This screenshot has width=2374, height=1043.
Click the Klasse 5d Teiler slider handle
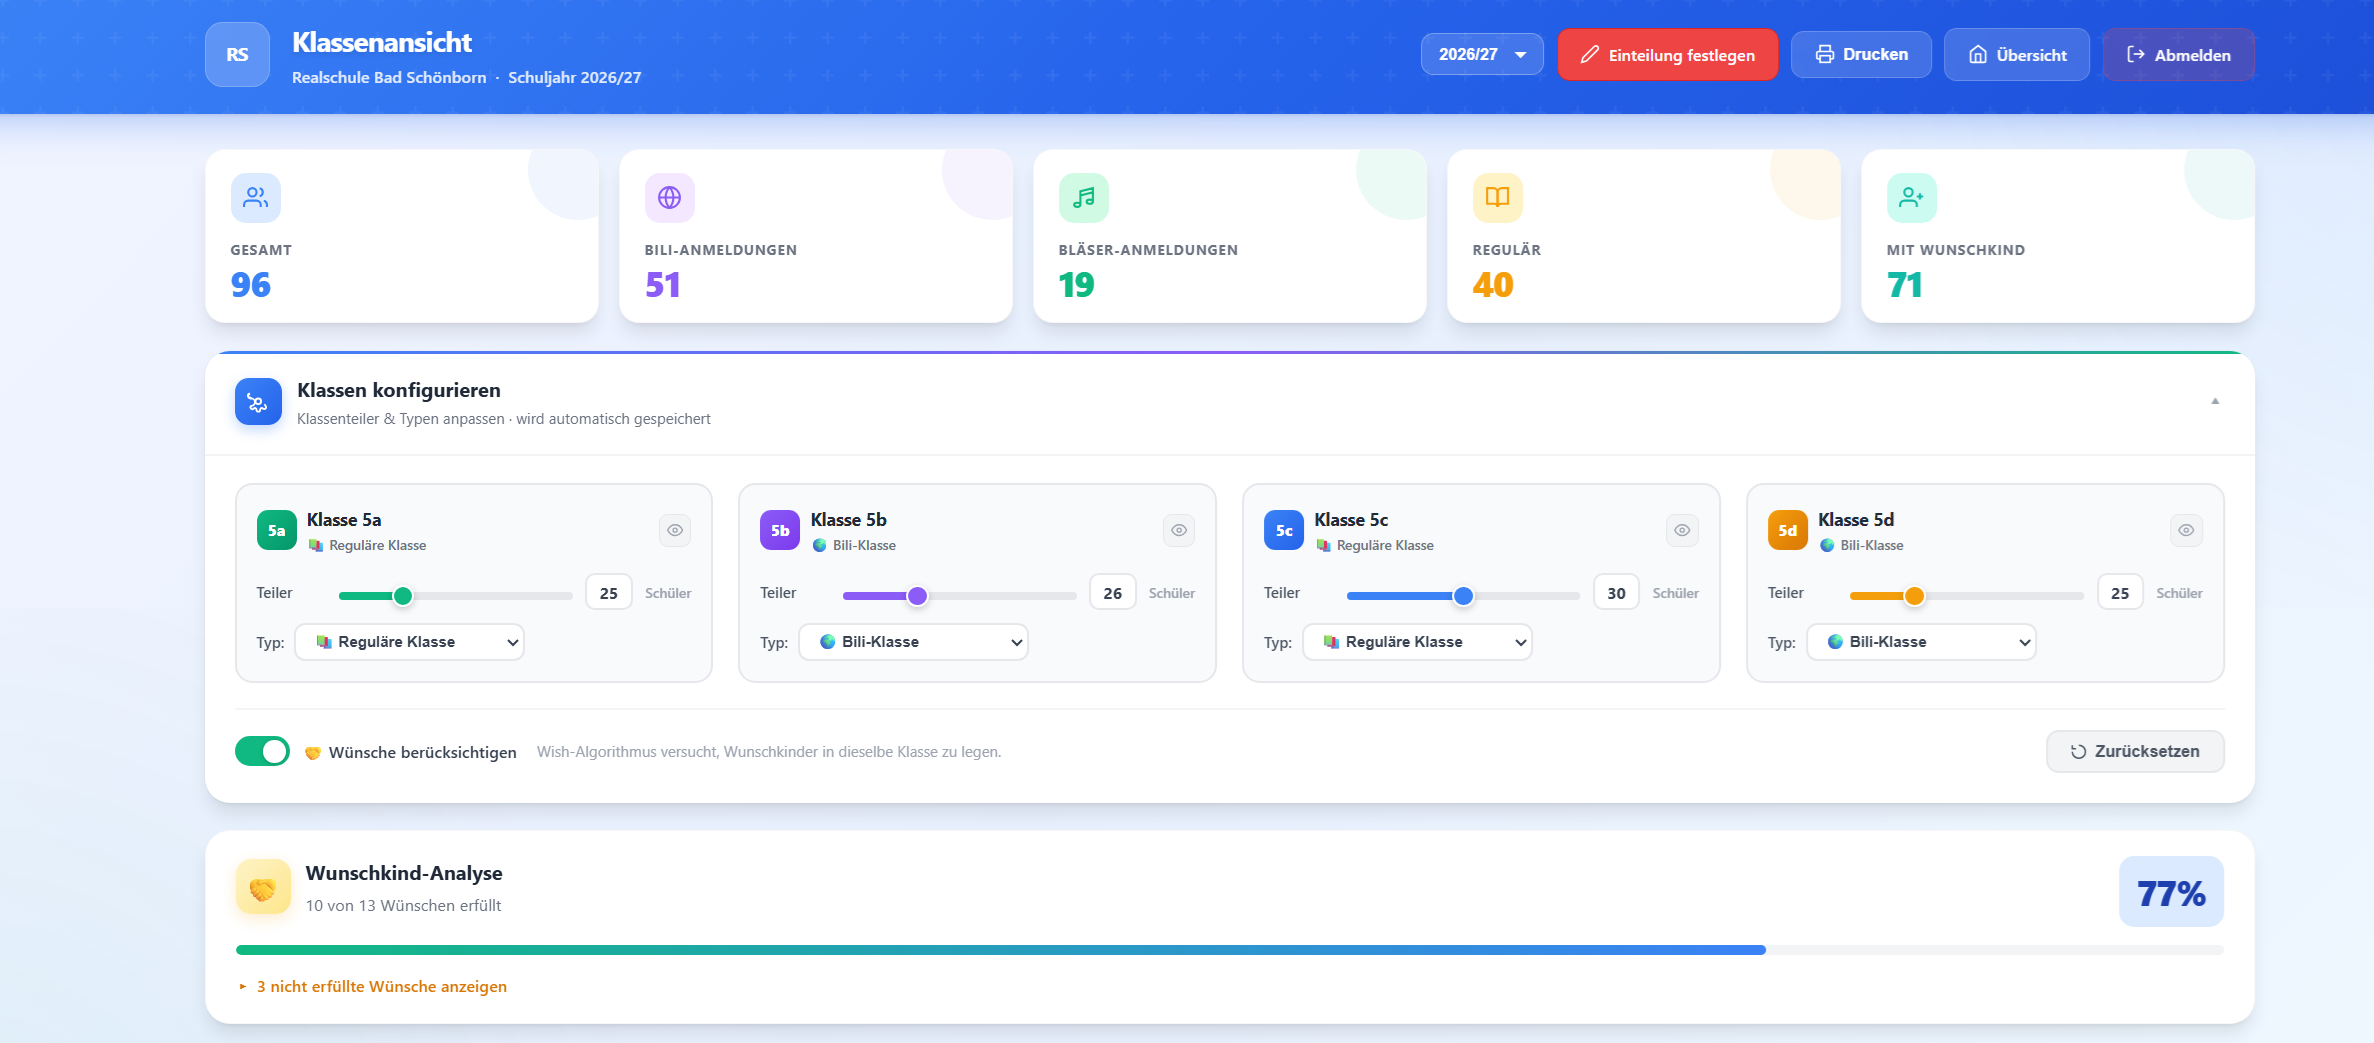(x=1914, y=596)
